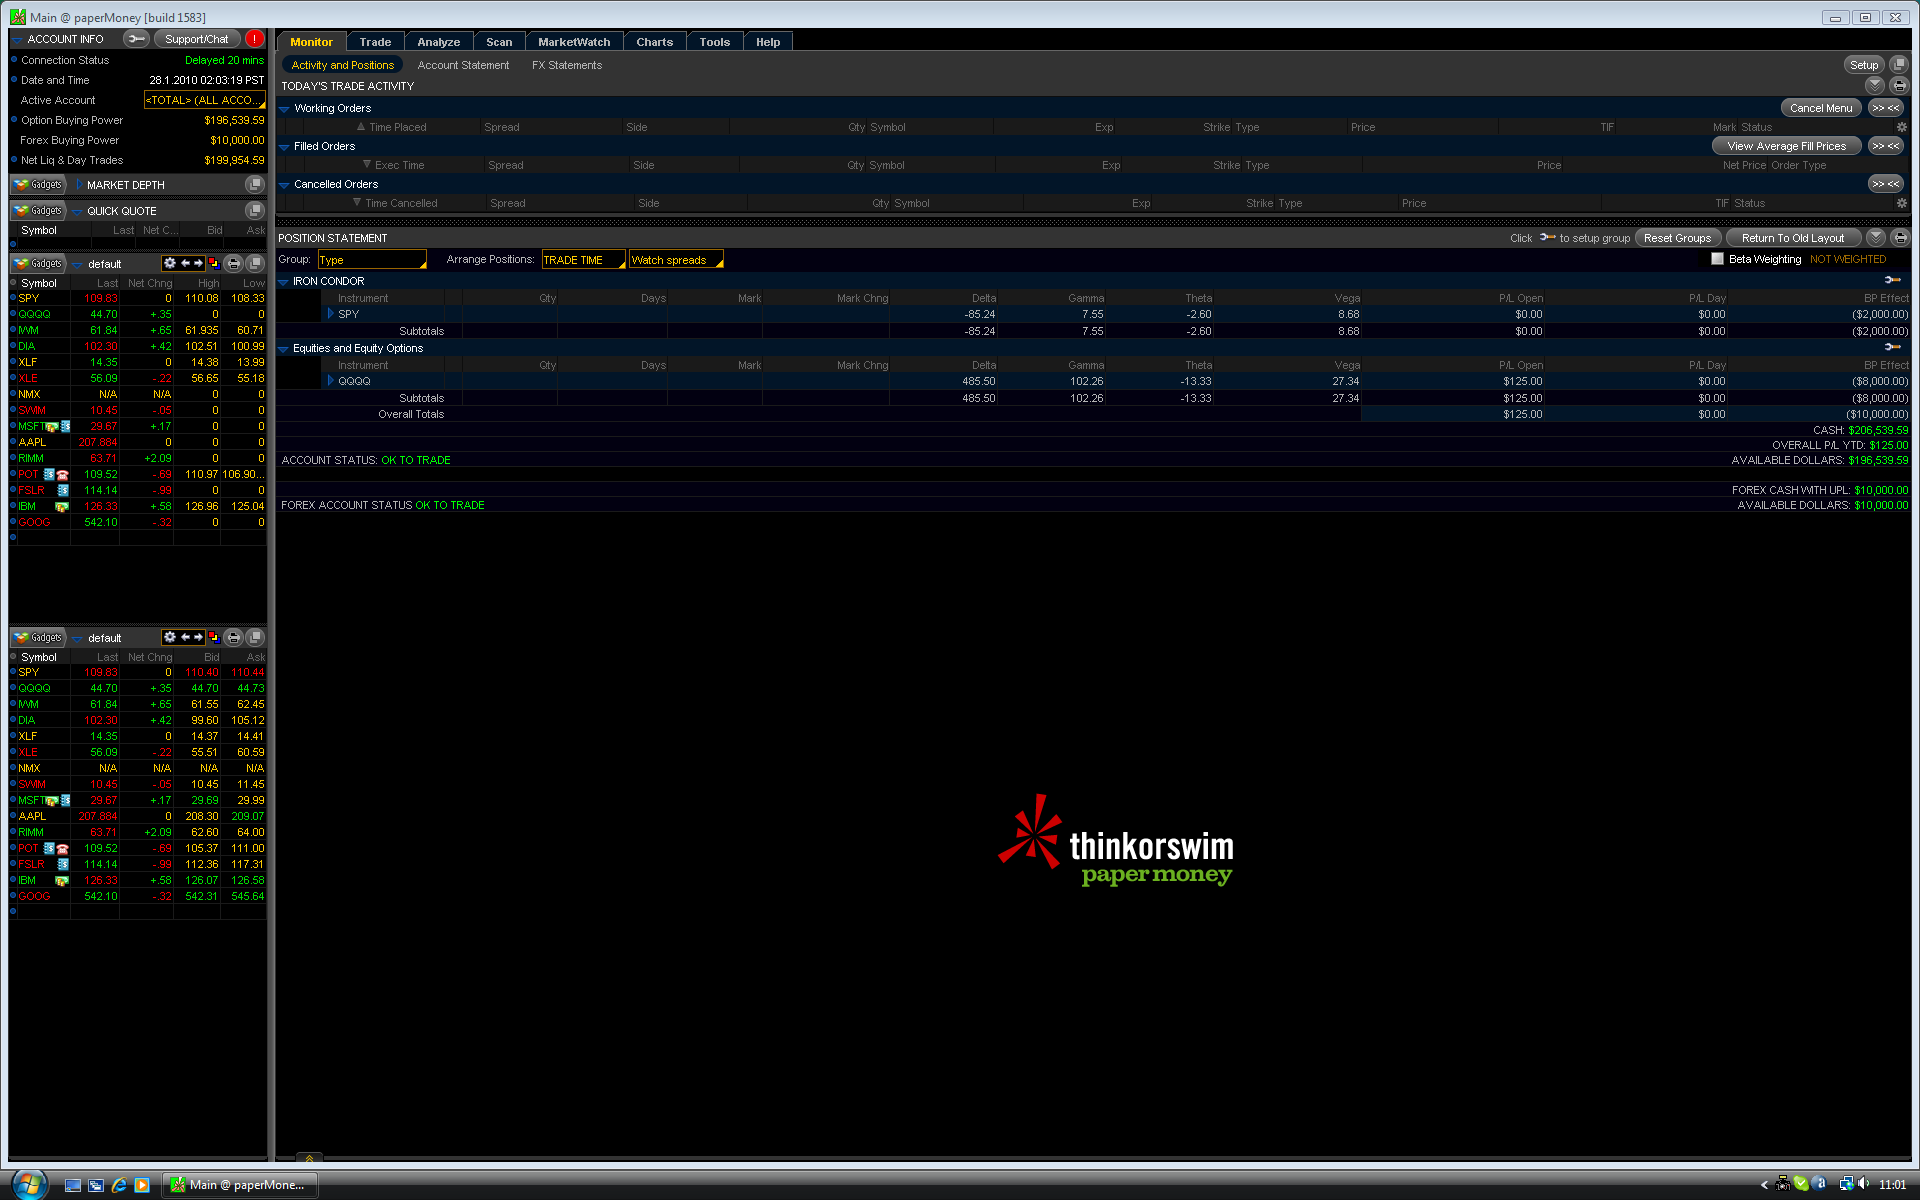Enable Beta Weighting checkbox
Image resolution: width=1920 pixels, height=1200 pixels.
coord(1718,259)
